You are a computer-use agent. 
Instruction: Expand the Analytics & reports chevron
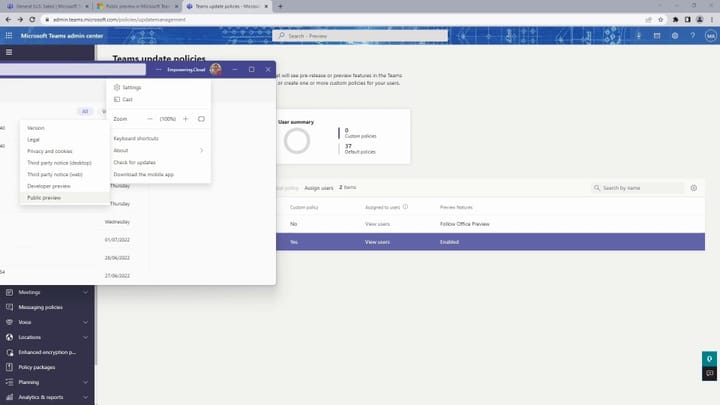coord(85,397)
